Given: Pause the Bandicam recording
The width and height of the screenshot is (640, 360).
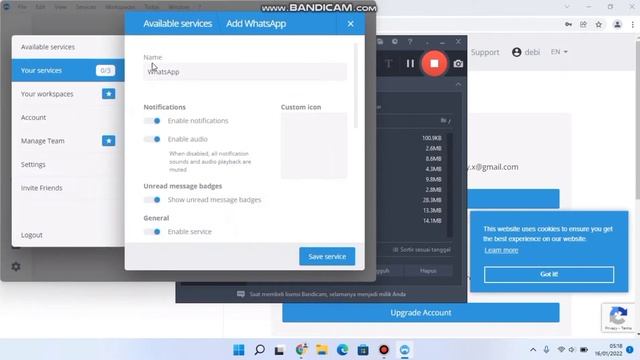Looking at the screenshot, I should pos(410,63).
